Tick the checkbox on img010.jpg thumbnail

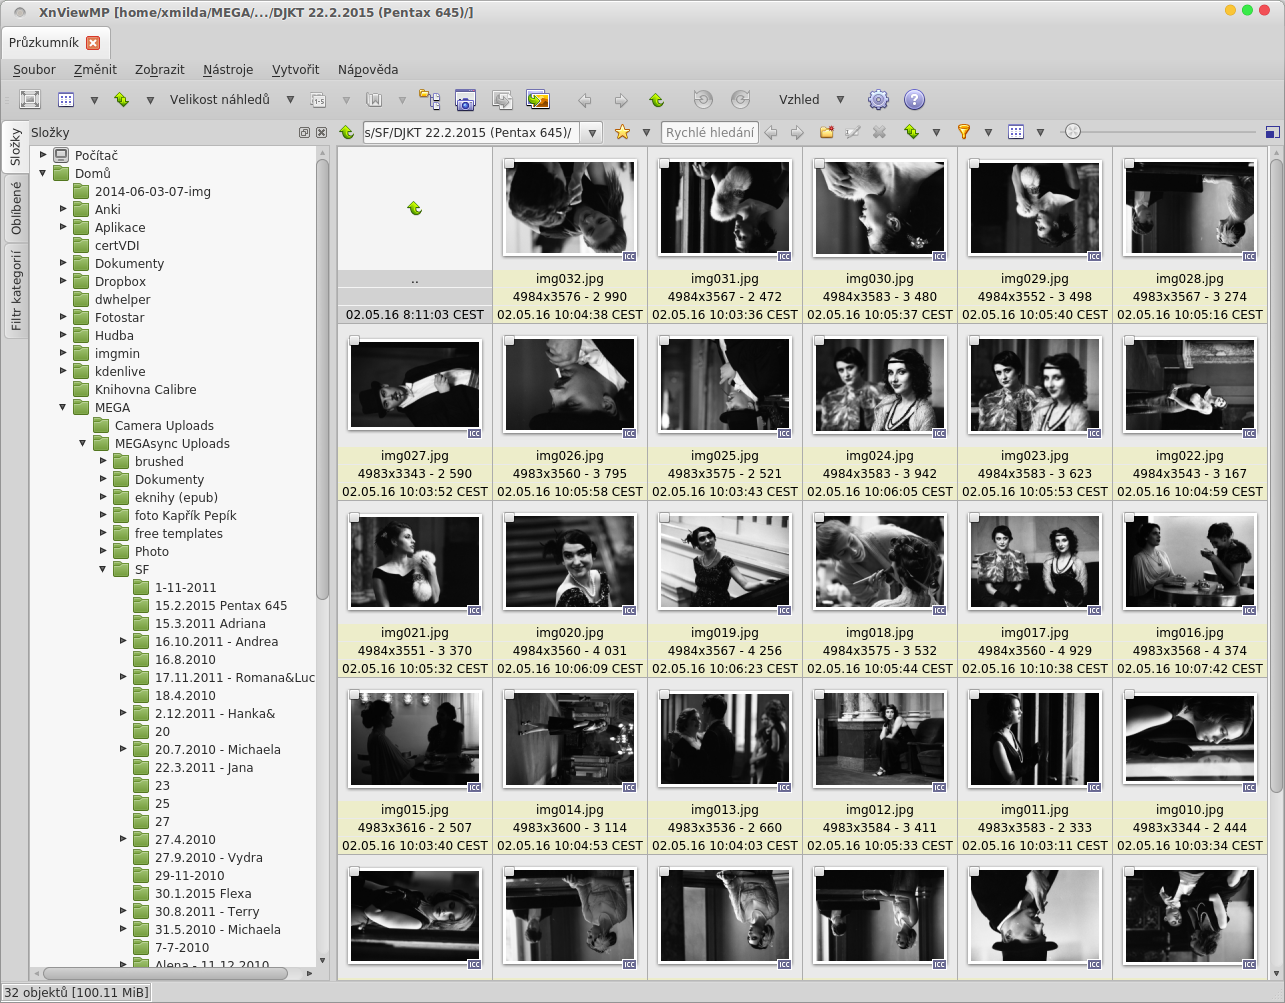tap(1129, 695)
